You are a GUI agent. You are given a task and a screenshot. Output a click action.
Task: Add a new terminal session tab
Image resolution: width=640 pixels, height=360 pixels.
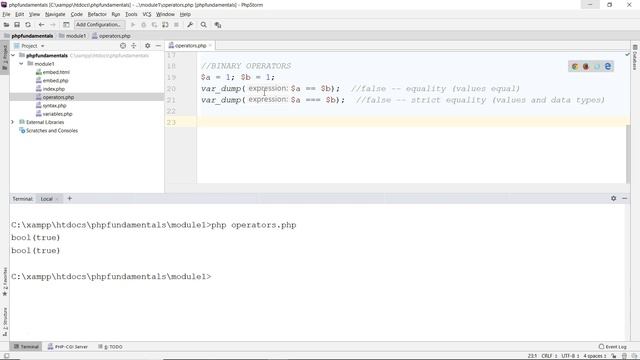(69, 198)
